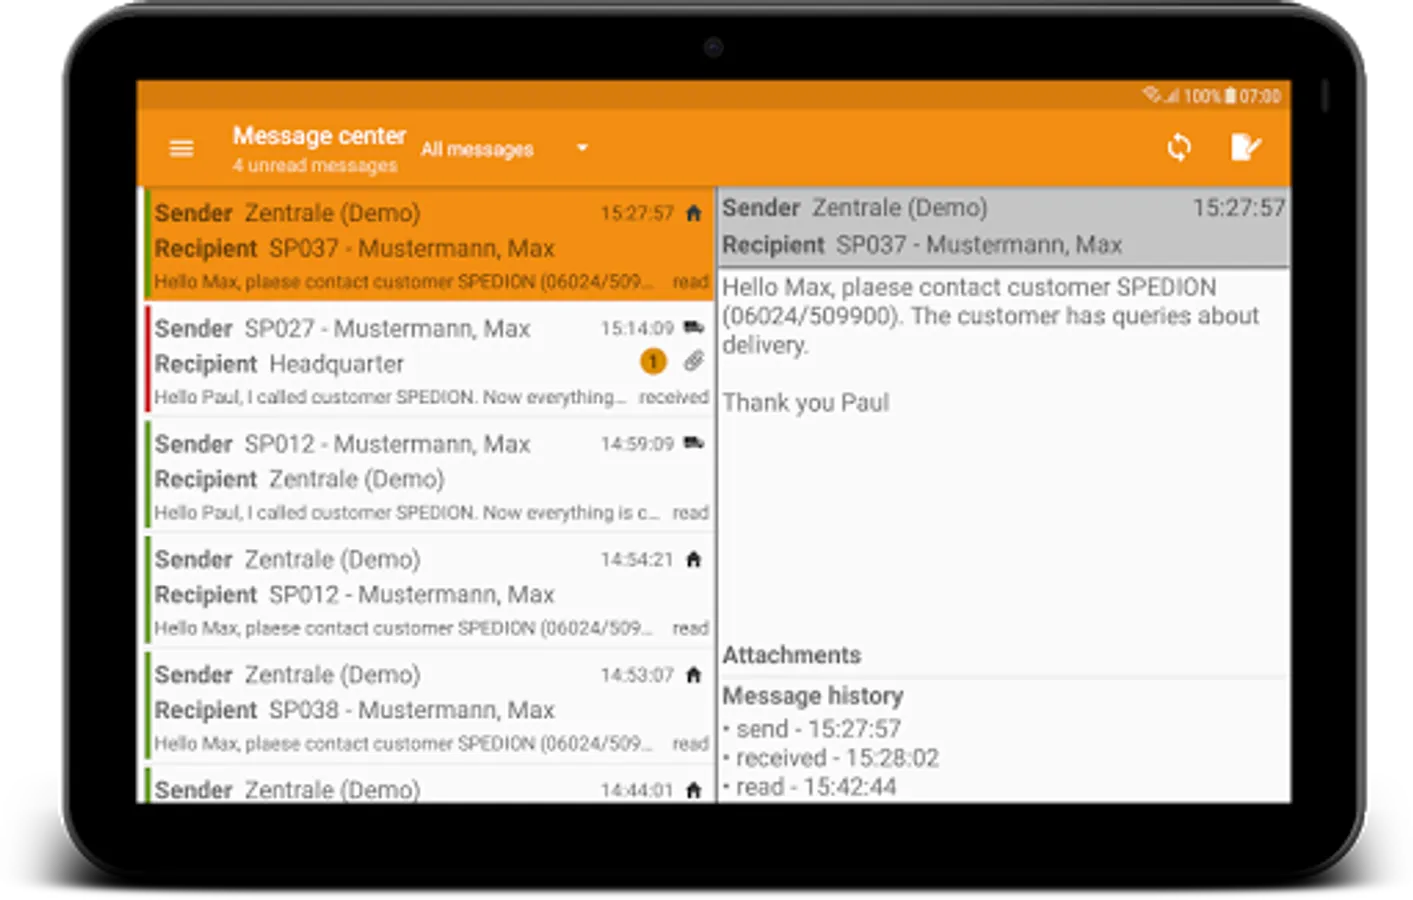This screenshot has height=900, width=1413.
Task: Refresh messages with the sync icon
Action: coord(1179,148)
